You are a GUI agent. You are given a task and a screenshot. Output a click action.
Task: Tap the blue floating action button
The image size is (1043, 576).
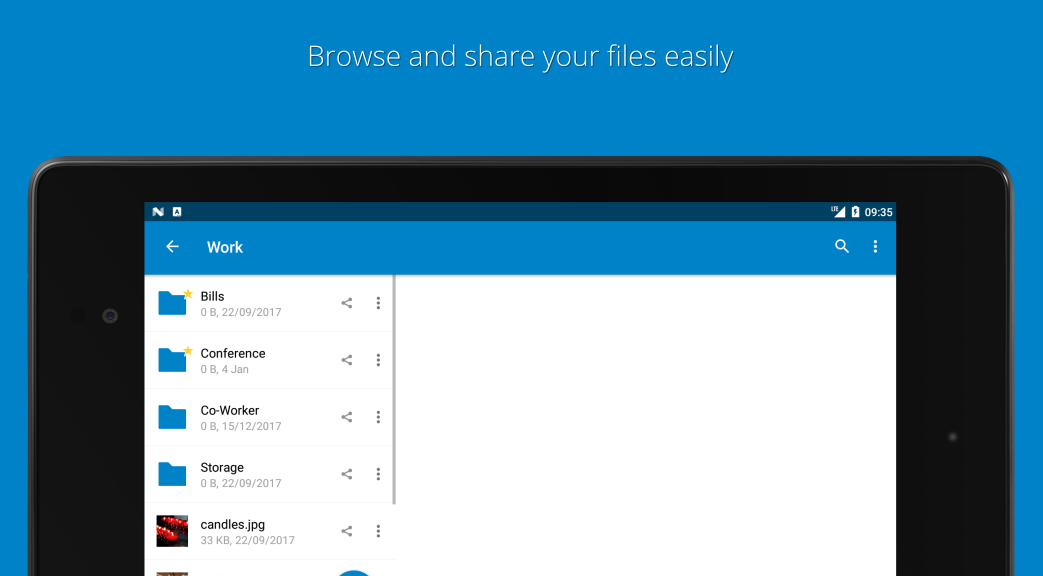coord(354,572)
